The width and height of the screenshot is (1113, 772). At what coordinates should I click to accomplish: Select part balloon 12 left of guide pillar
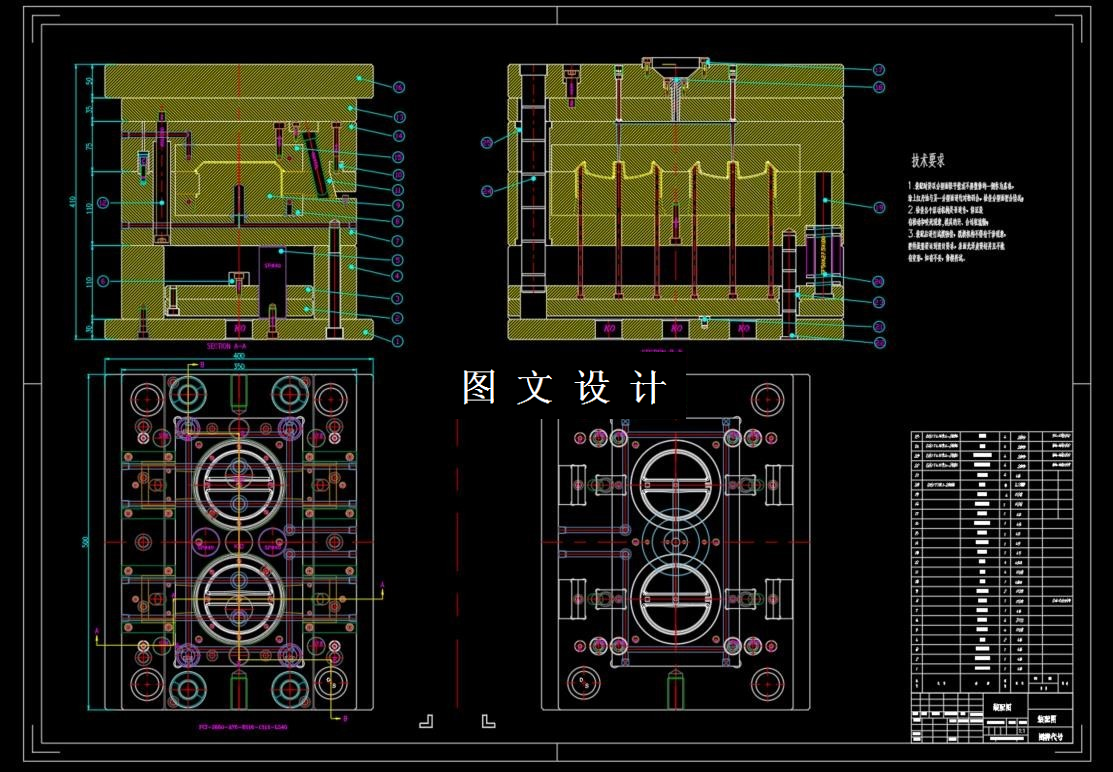[x=104, y=203]
